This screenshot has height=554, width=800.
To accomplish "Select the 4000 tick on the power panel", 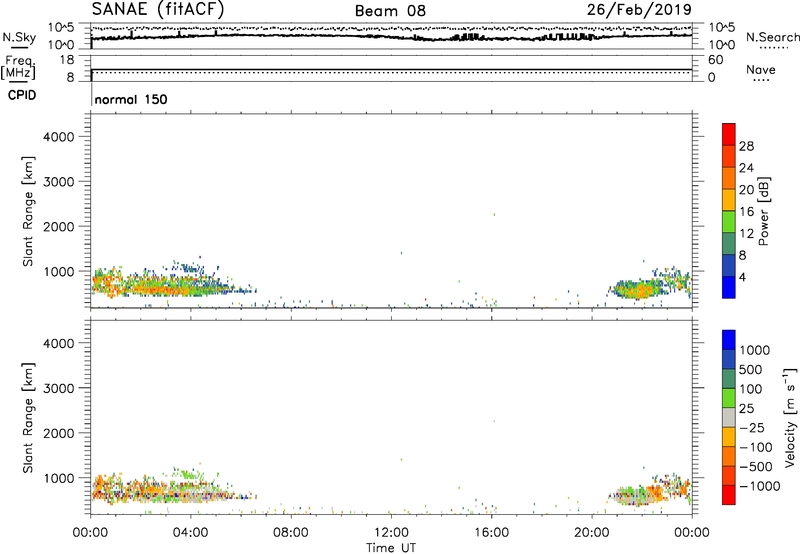I will (58, 137).
